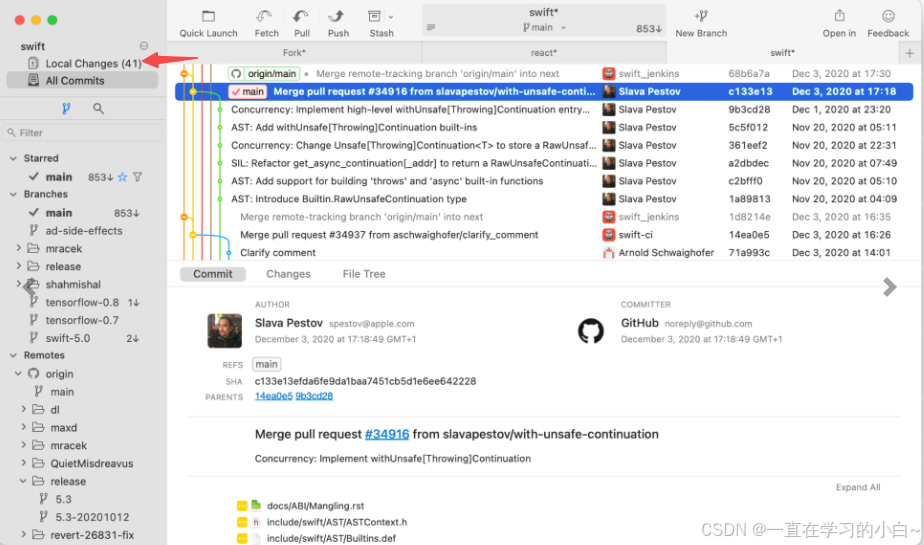Collapse the Starred section
Screen dimensions: 924x545
[14, 158]
